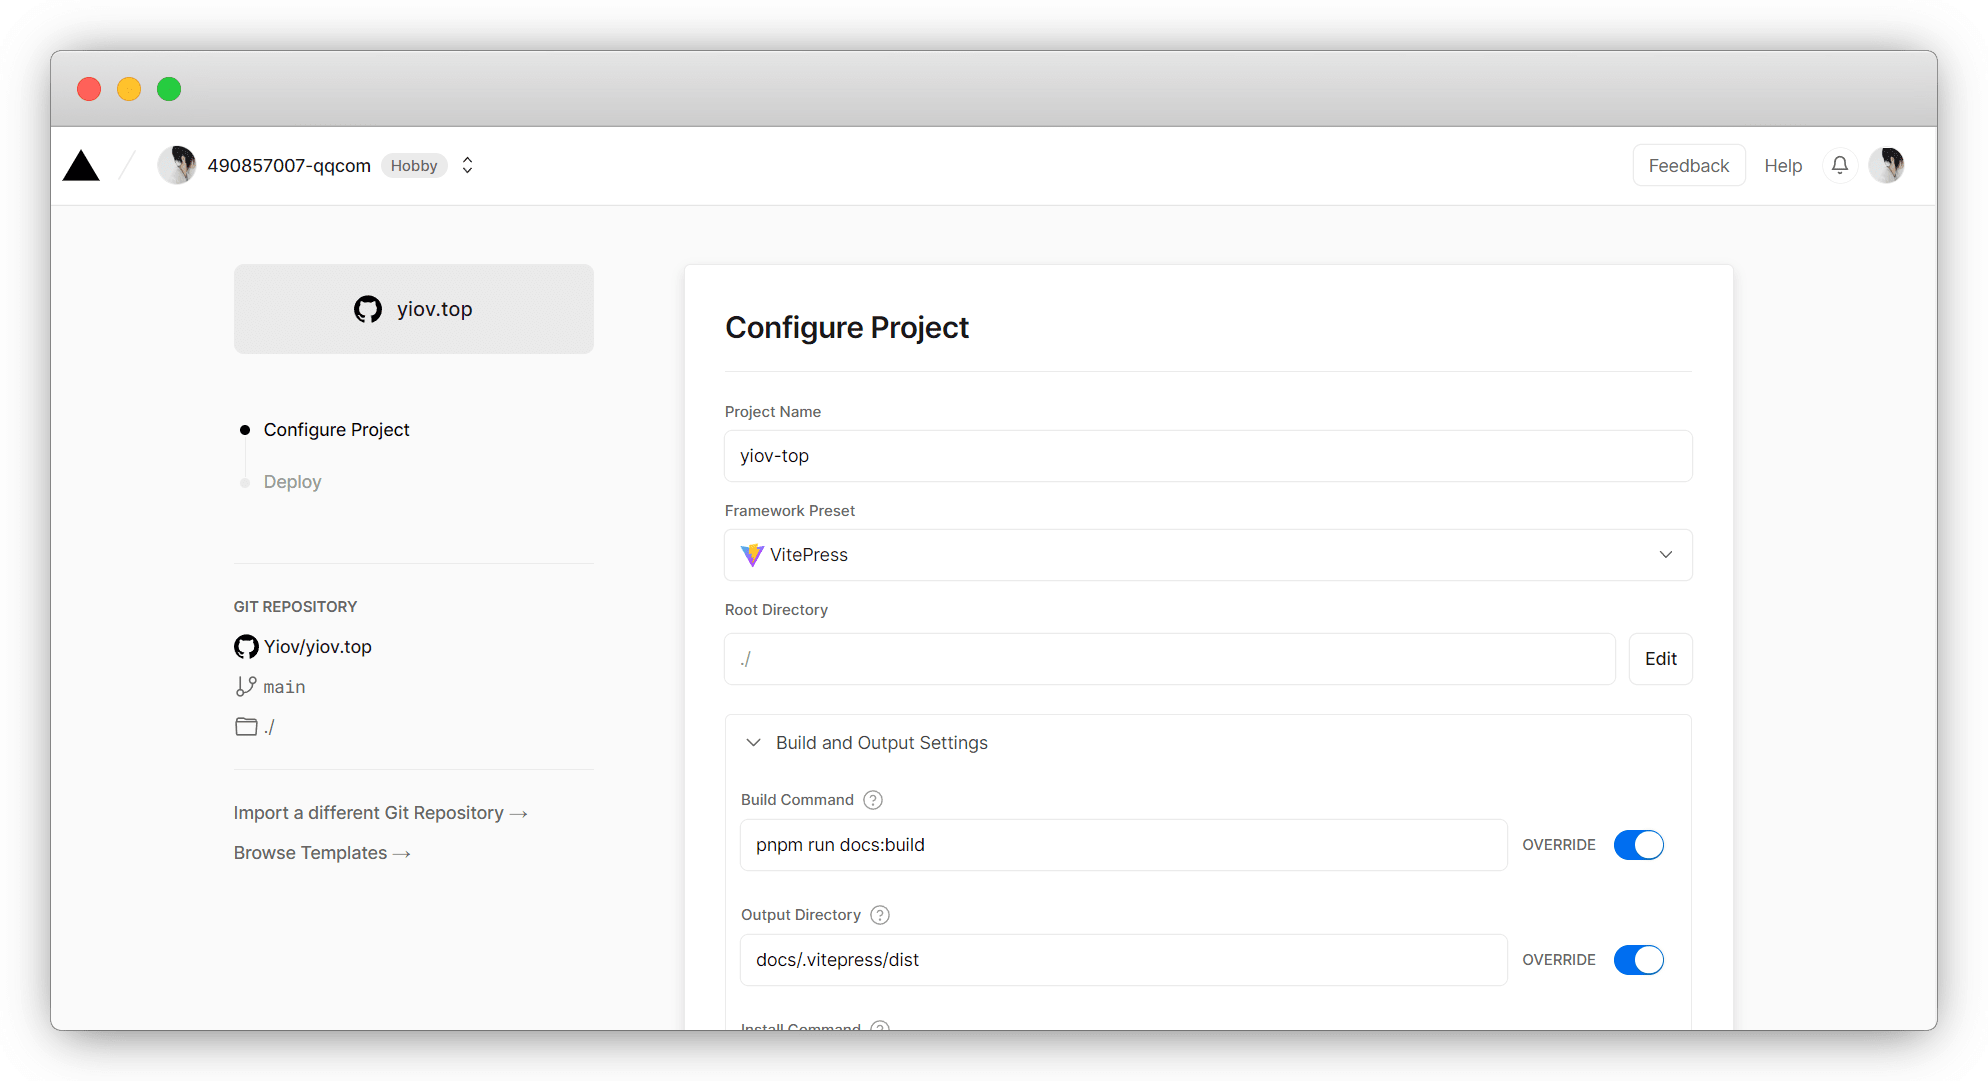
Task: Open Framework Preset VitePress dropdown
Action: click(1207, 555)
